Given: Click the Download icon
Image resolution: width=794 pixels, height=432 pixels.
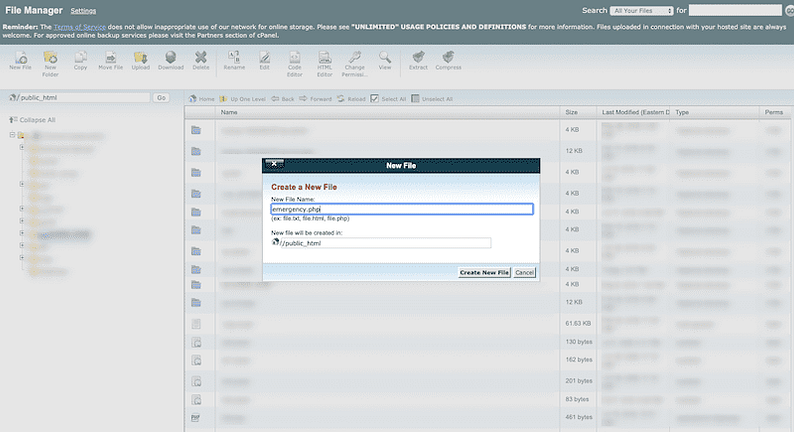Looking at the screenshot, I should (171, 60).
